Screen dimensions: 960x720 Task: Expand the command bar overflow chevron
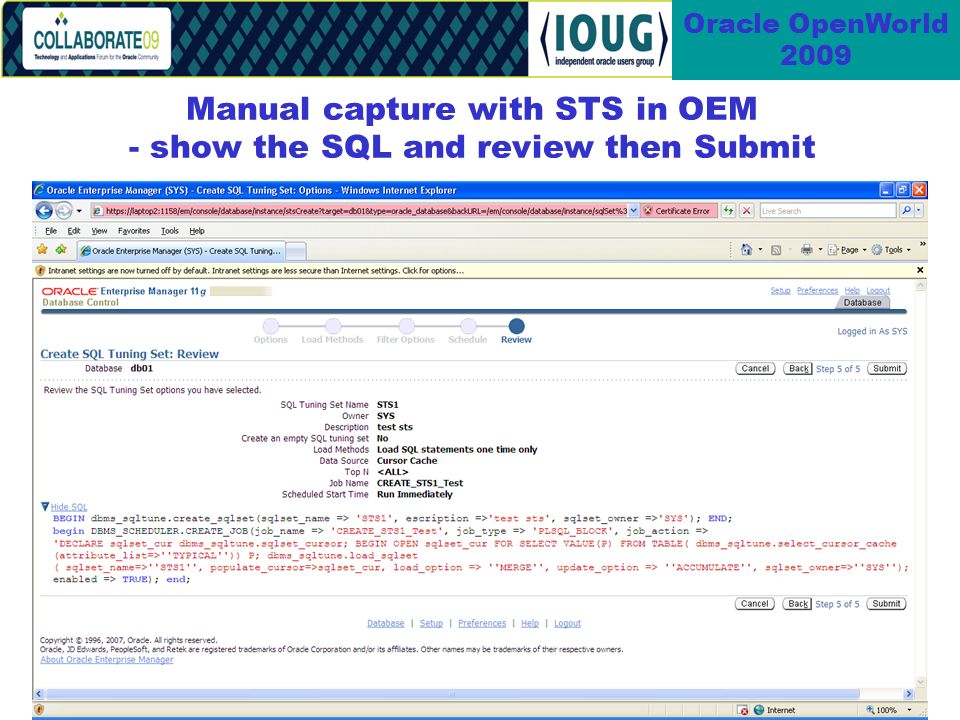(x=922, y=244)
